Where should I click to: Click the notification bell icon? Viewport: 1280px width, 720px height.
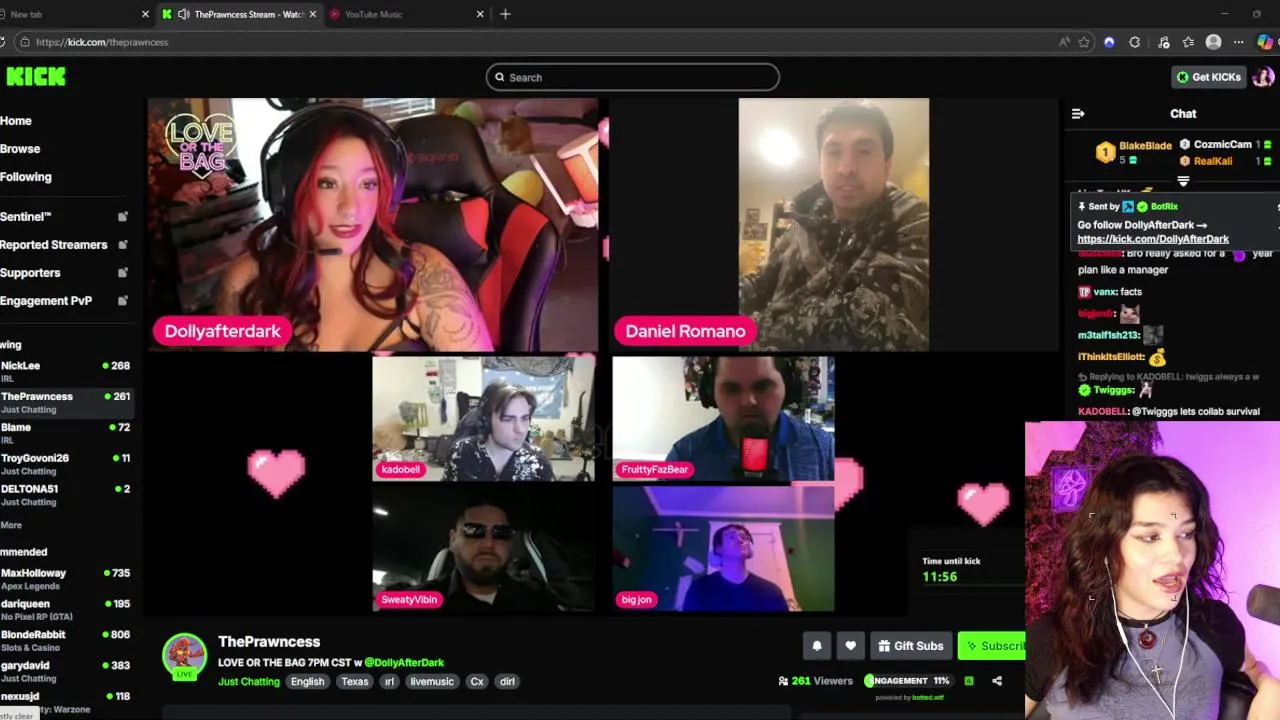pos(816,646)
